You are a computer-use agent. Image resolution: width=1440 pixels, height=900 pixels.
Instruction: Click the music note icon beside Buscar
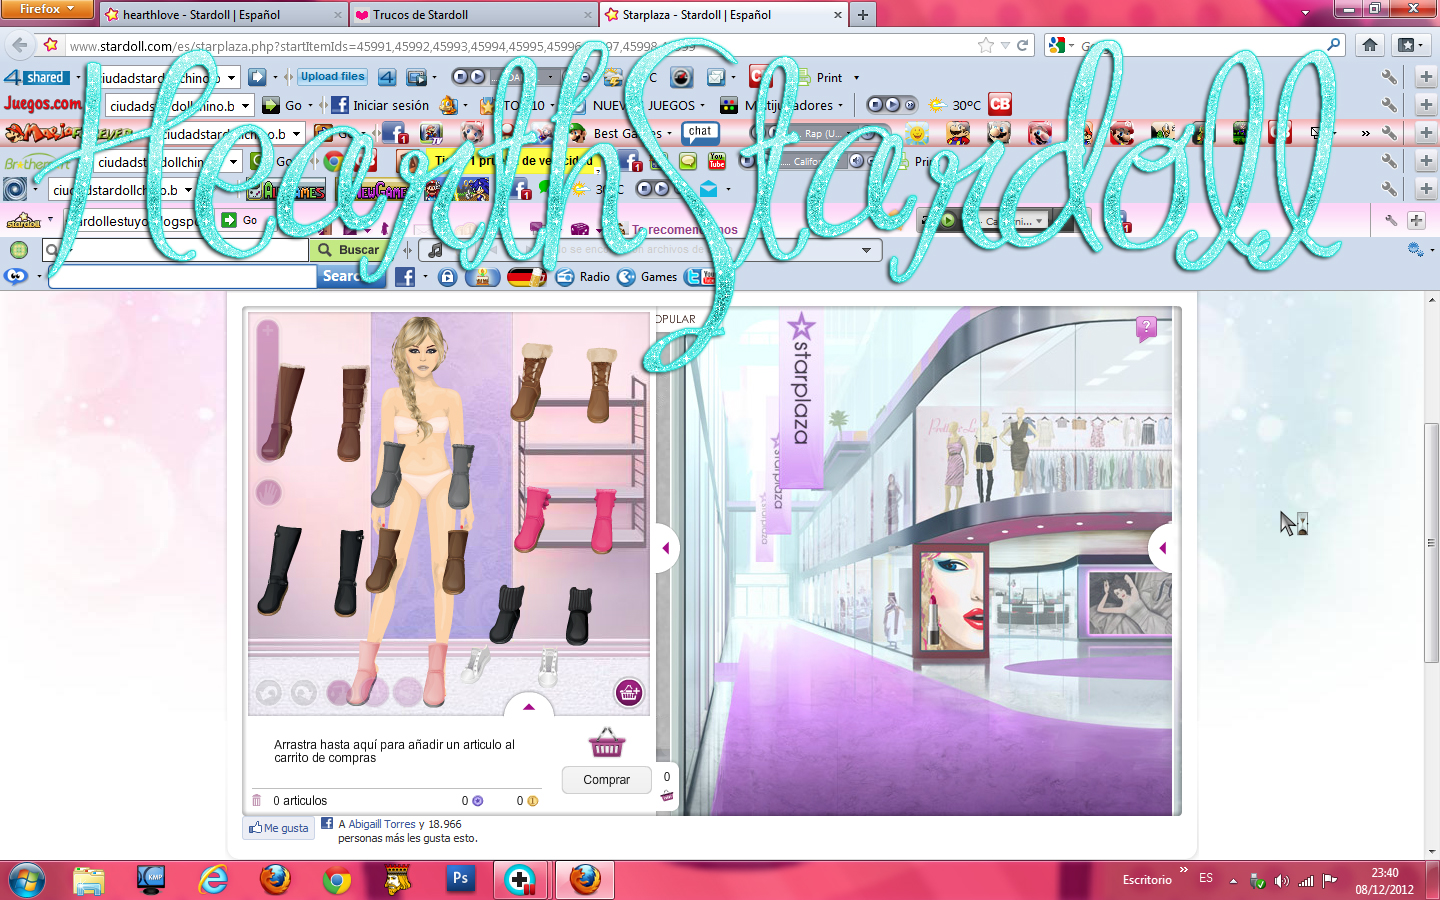435,250
